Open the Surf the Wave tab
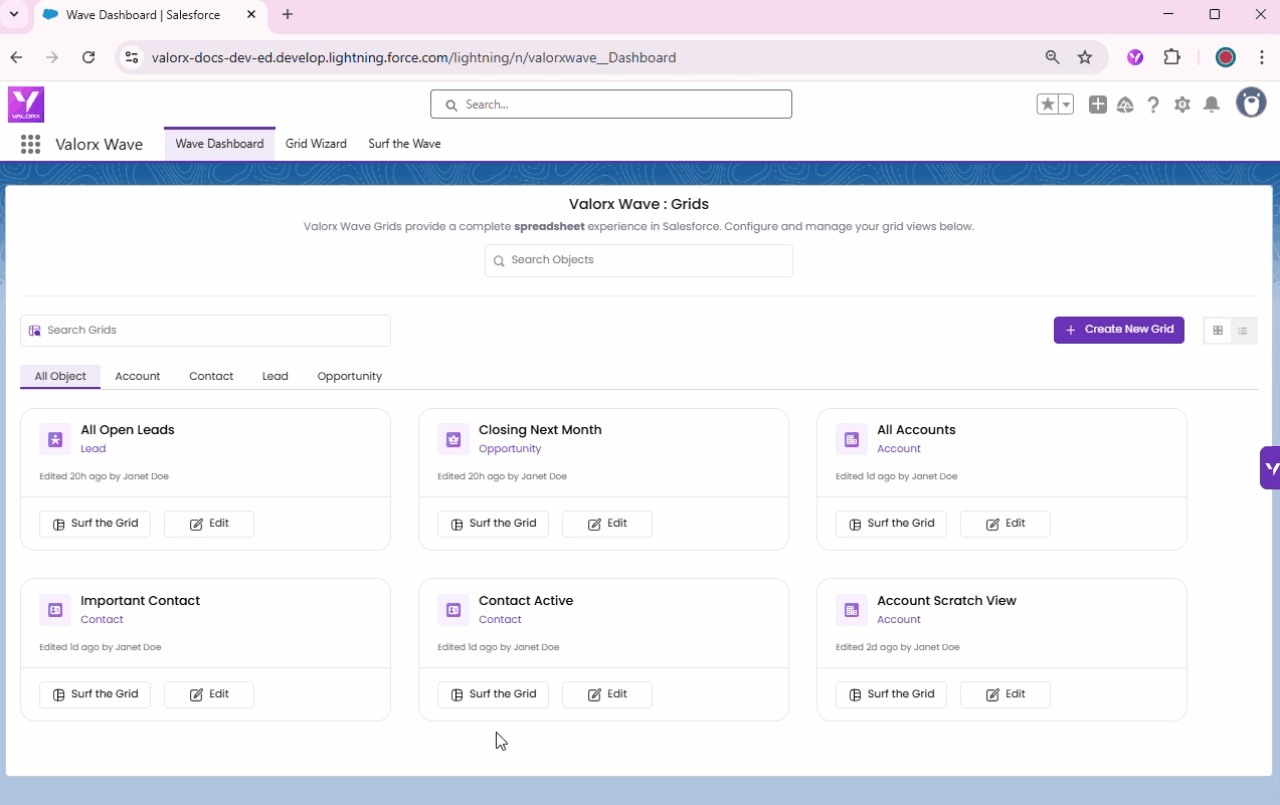The height and width of the screenshot is (805, 1280). pyautogui.click(x=404, y=144)
